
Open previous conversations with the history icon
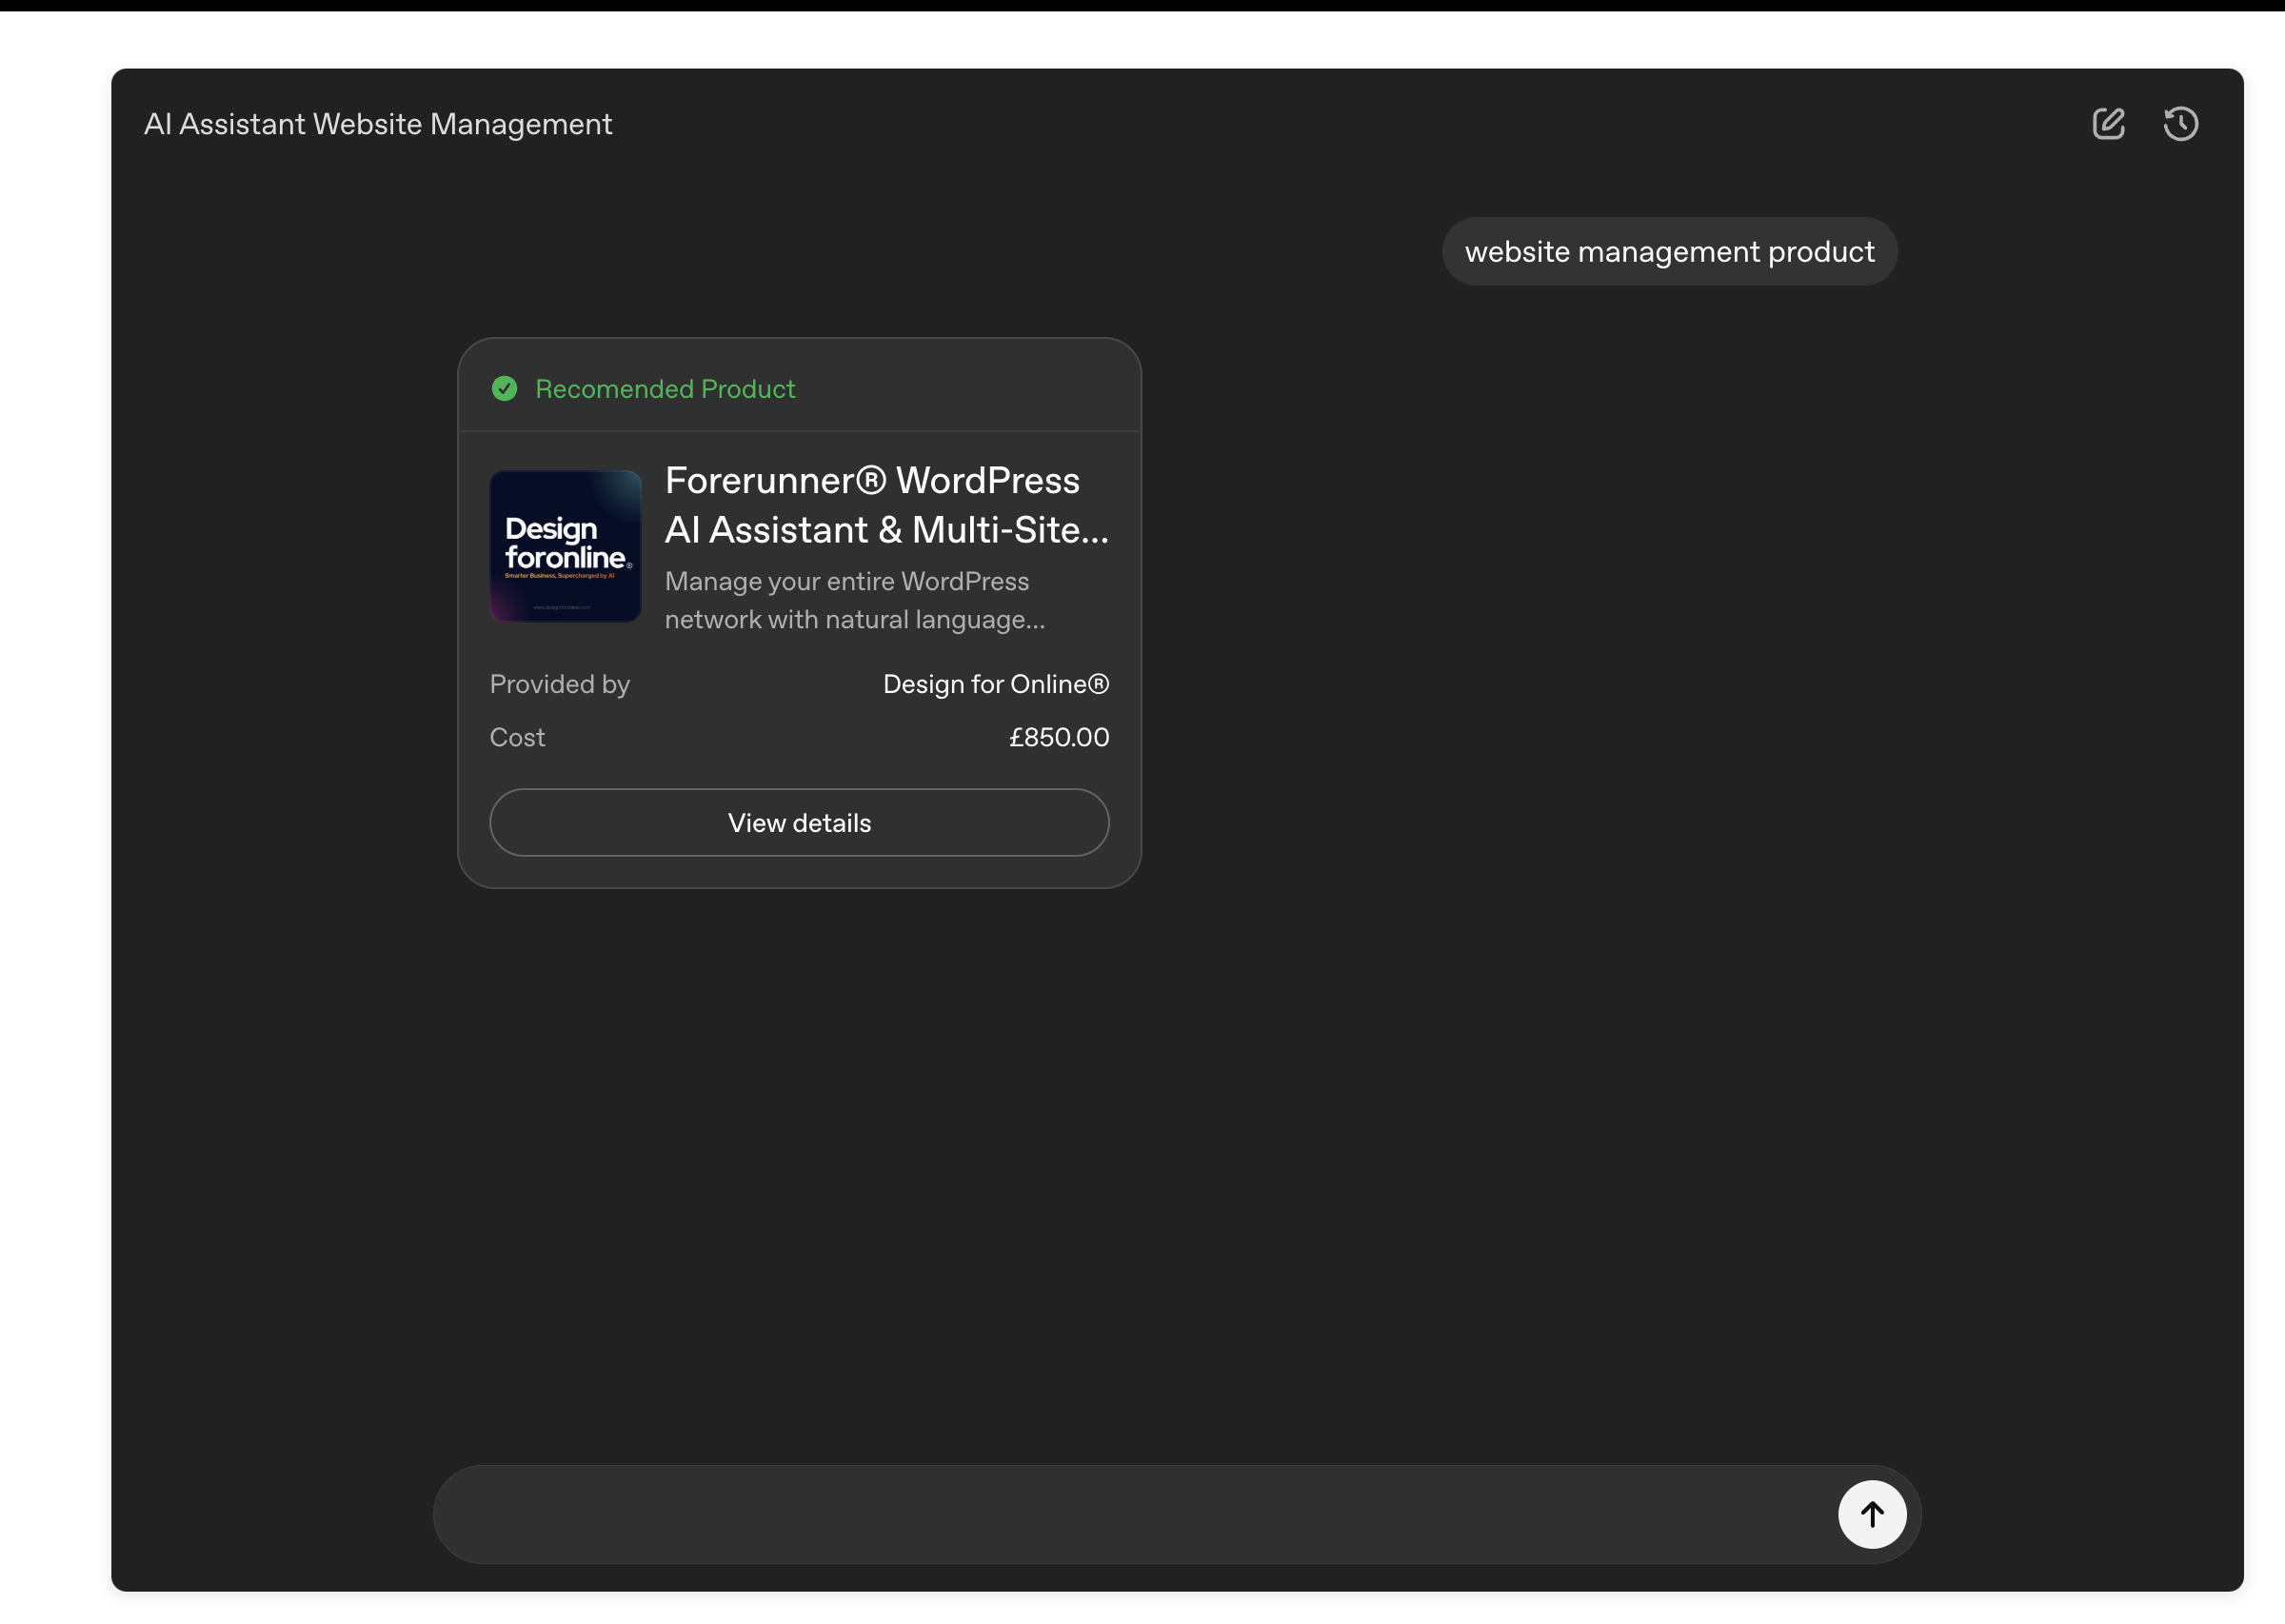point(2180,123)
